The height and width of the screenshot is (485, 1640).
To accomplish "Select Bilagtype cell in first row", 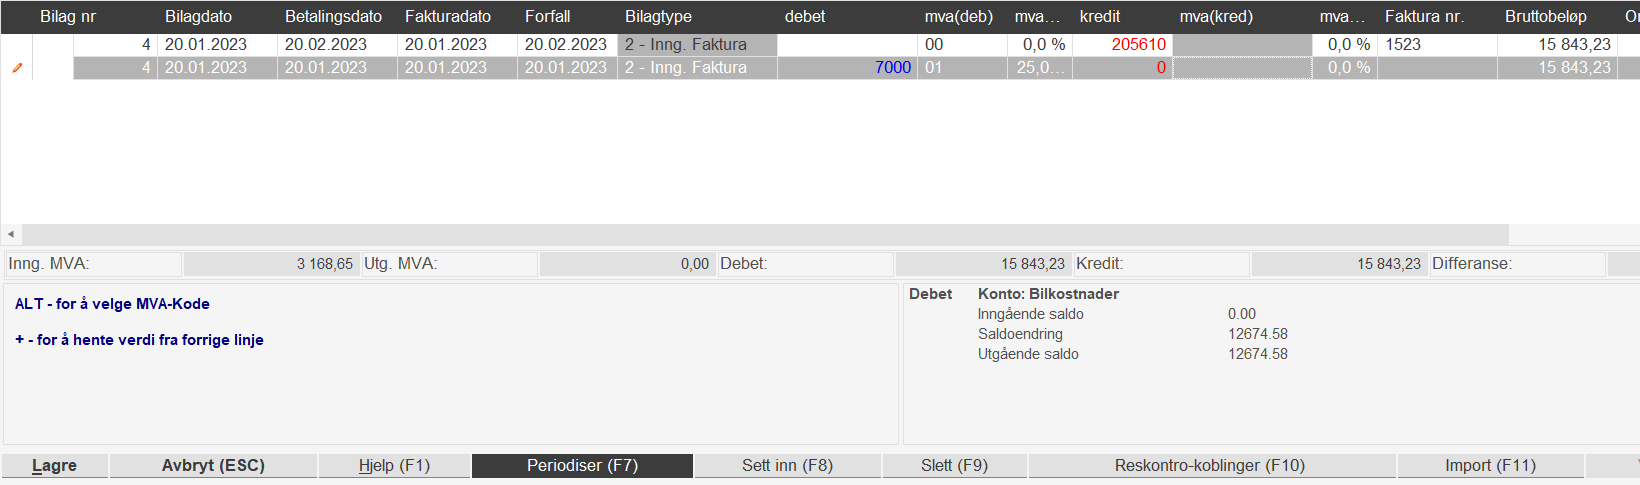I will pyautogui.click(x=696, y=45).
